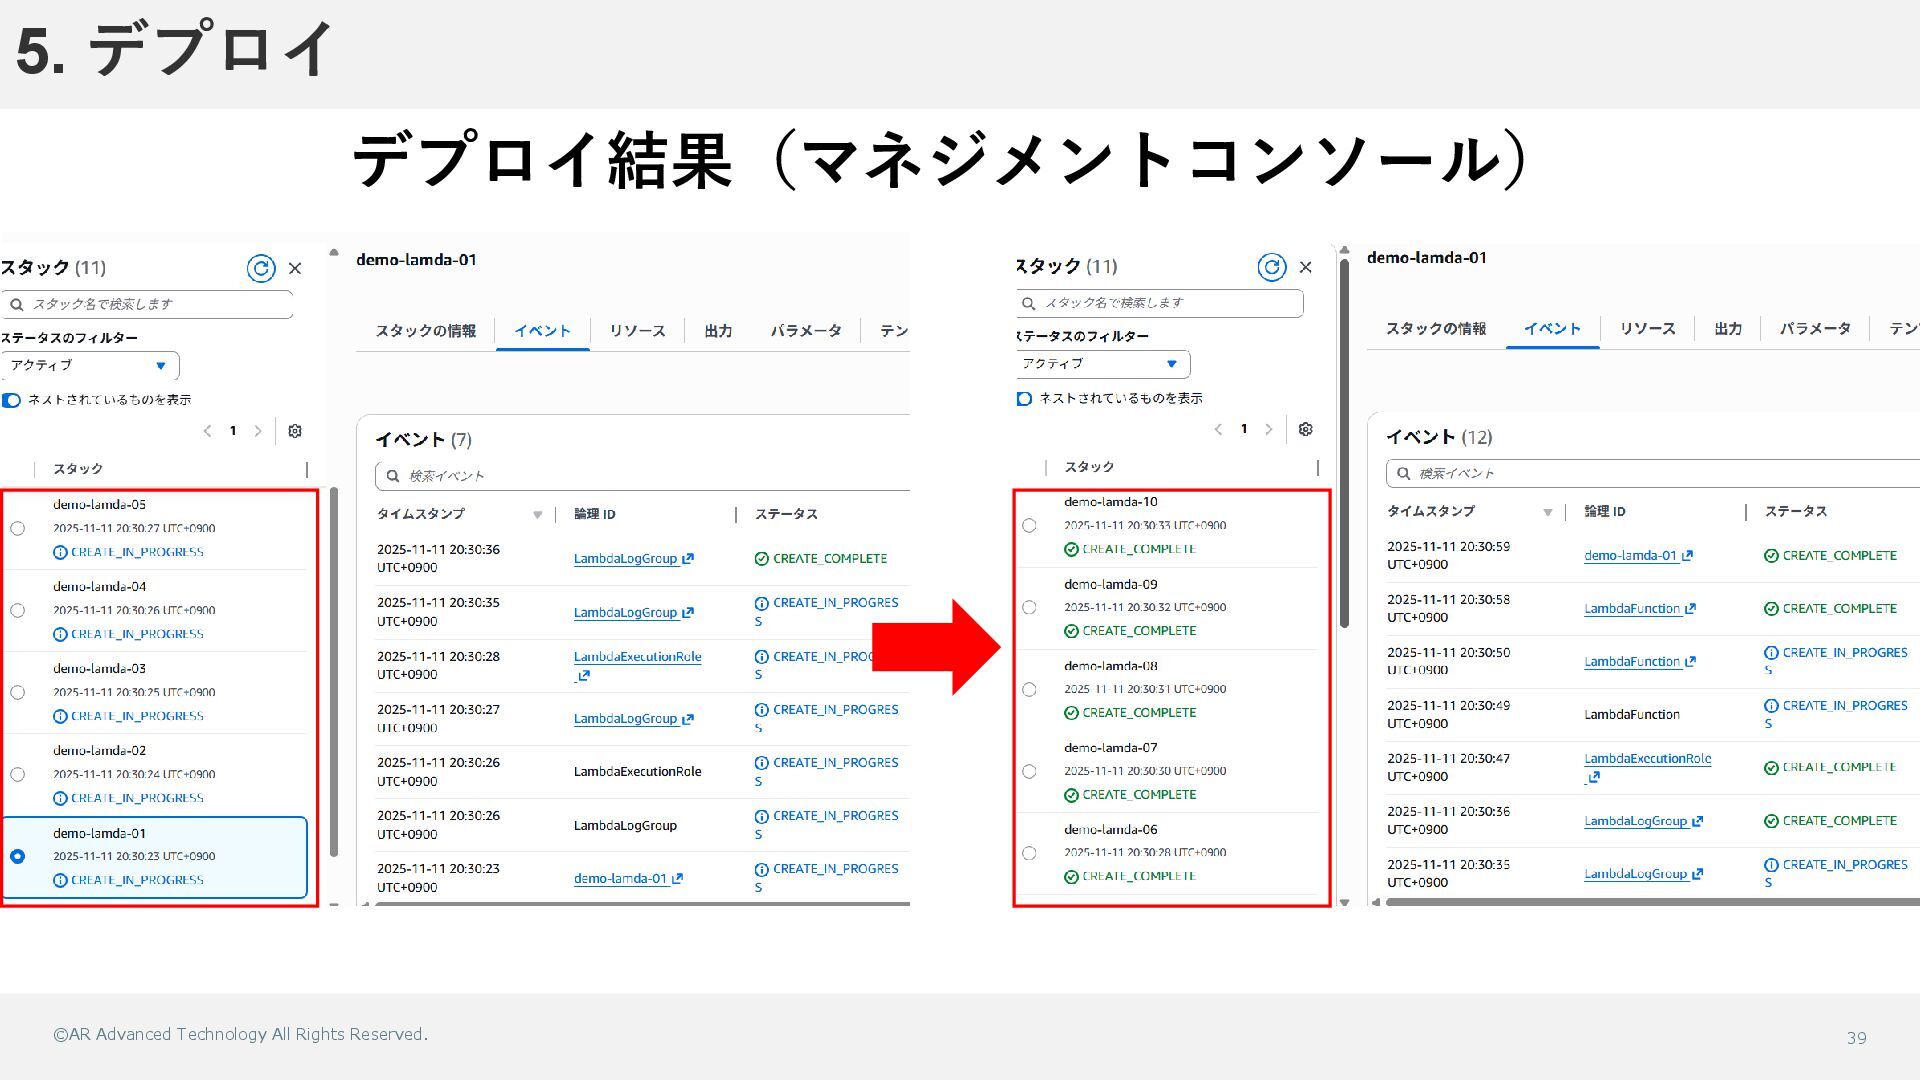Image resolution: width=1920 pixels, height=1080 pixels.
Task: Click external link icon beside LambdaFunction 20:30:58
Action: [x=1690, y=608]
